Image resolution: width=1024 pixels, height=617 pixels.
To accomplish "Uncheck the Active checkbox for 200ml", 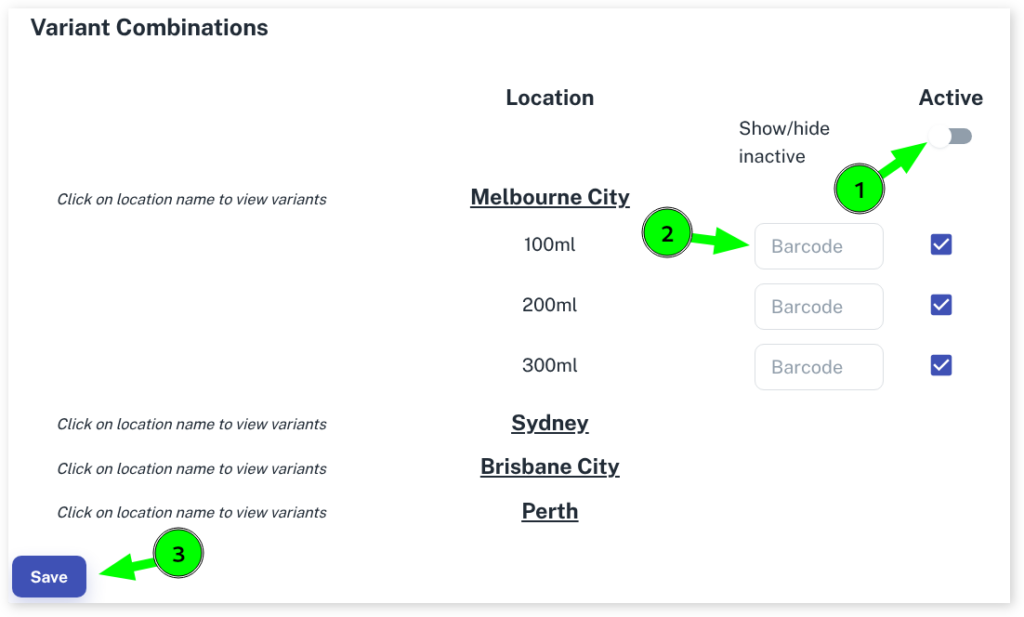I will click(x=941, y=305).
